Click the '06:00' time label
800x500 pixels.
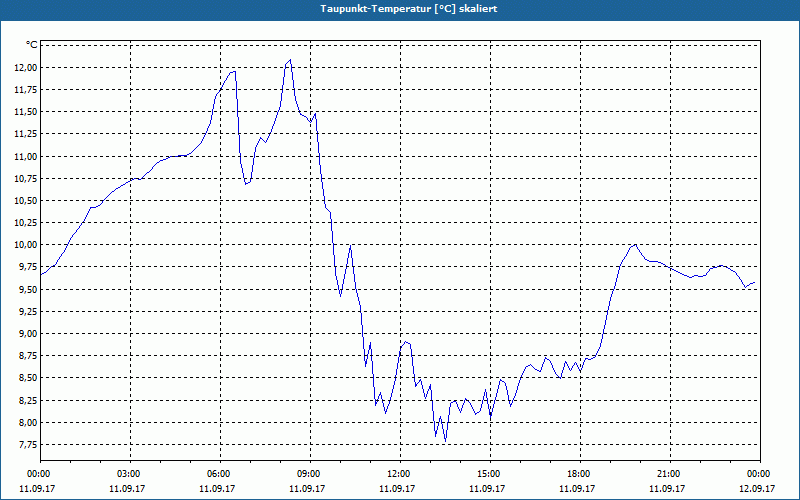click(220, 474)
